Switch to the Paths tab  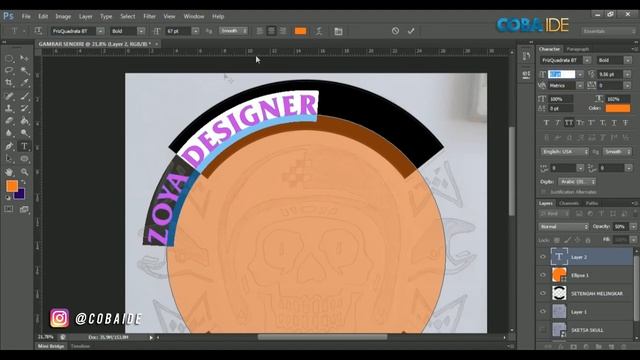click(592, 203)
